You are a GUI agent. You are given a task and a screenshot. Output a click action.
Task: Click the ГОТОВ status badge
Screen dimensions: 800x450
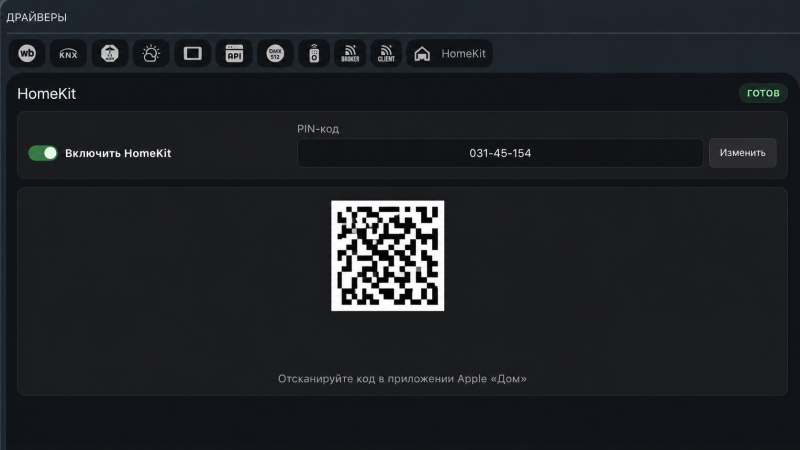(x=763, y=93)
